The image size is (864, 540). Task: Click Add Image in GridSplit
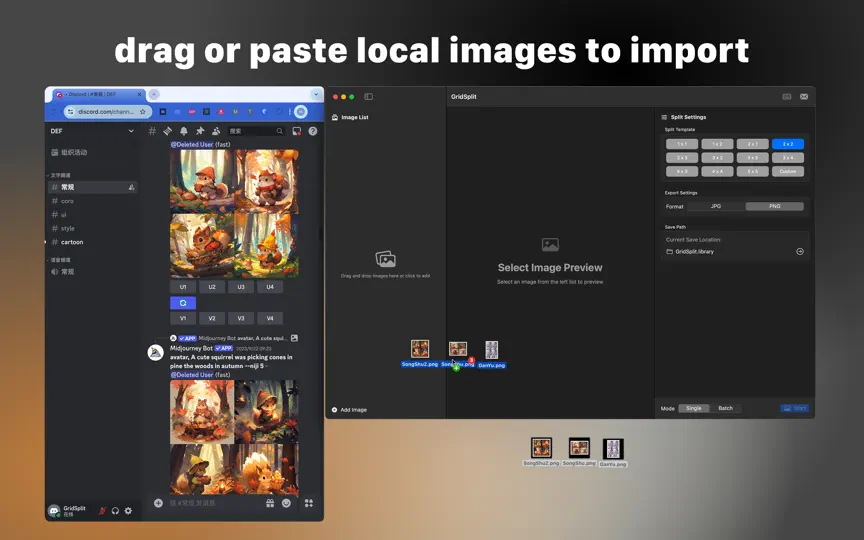(349, 410)
